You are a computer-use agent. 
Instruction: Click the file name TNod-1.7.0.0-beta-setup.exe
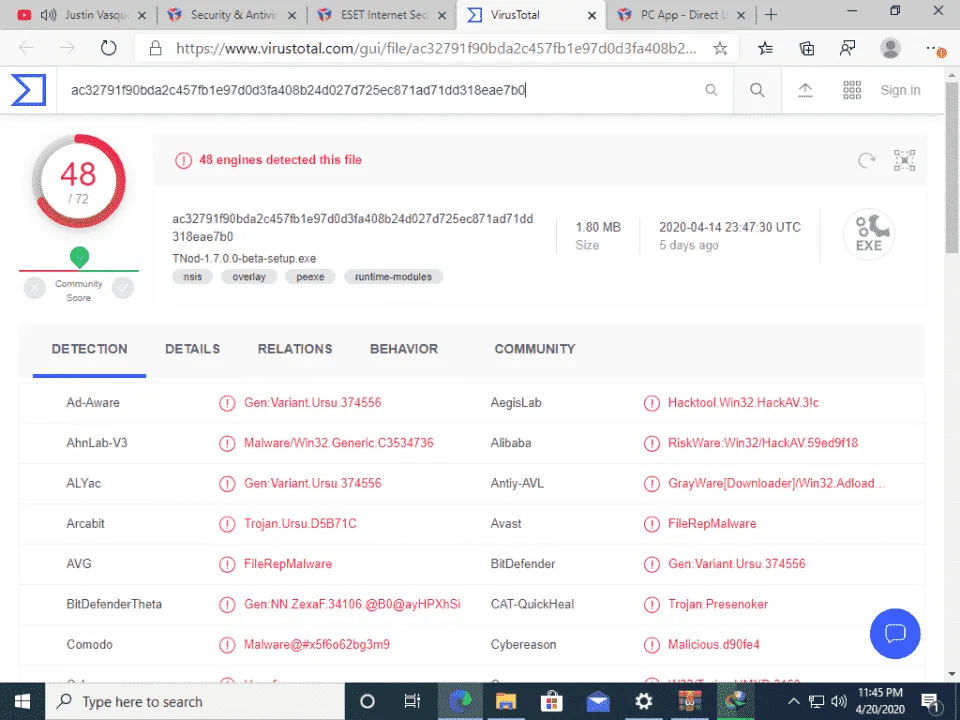pos(244,258)
